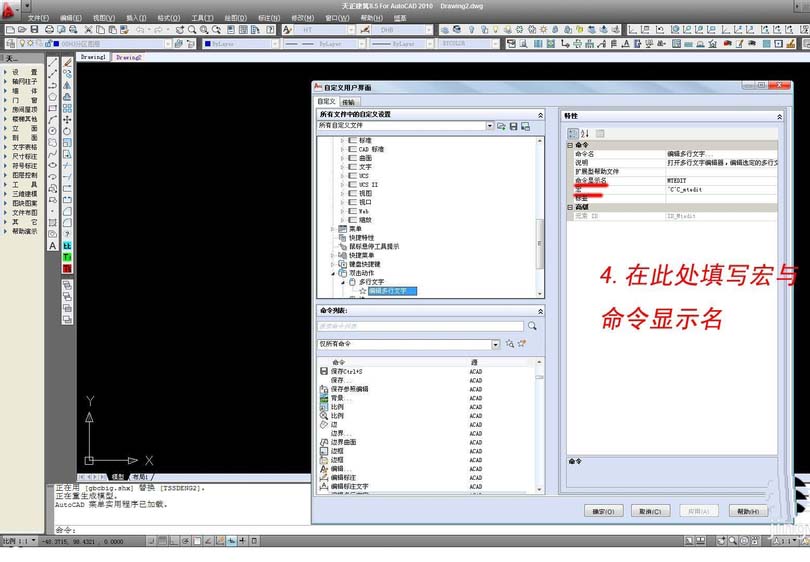
Task: Collapse the 双击动作 tree node
Action: (333, 273)
